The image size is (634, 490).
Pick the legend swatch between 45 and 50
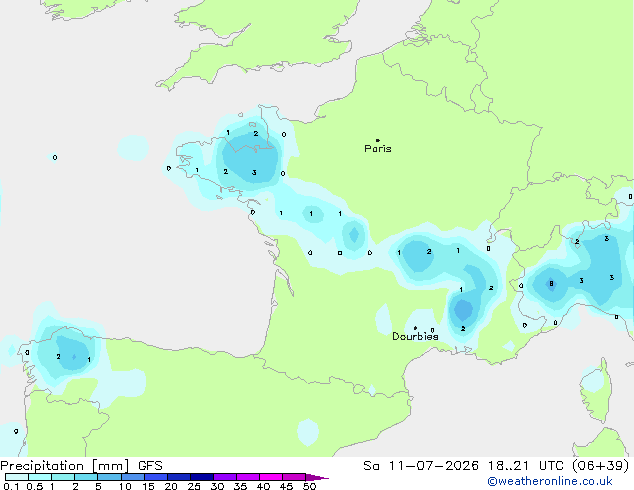click(294, 477)
